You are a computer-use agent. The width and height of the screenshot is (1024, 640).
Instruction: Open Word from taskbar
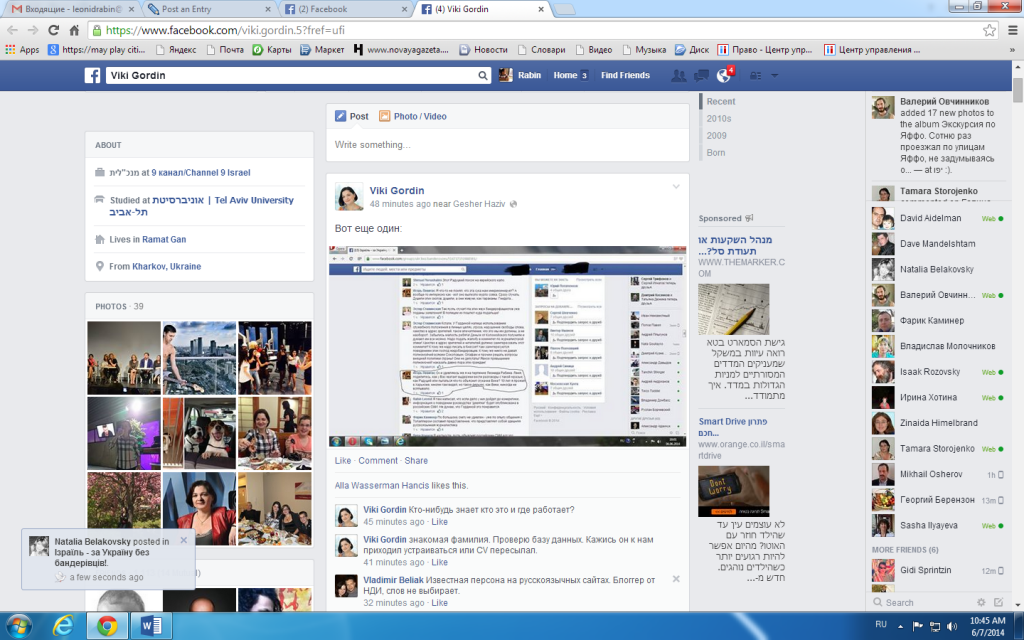[x=151, y=626]
